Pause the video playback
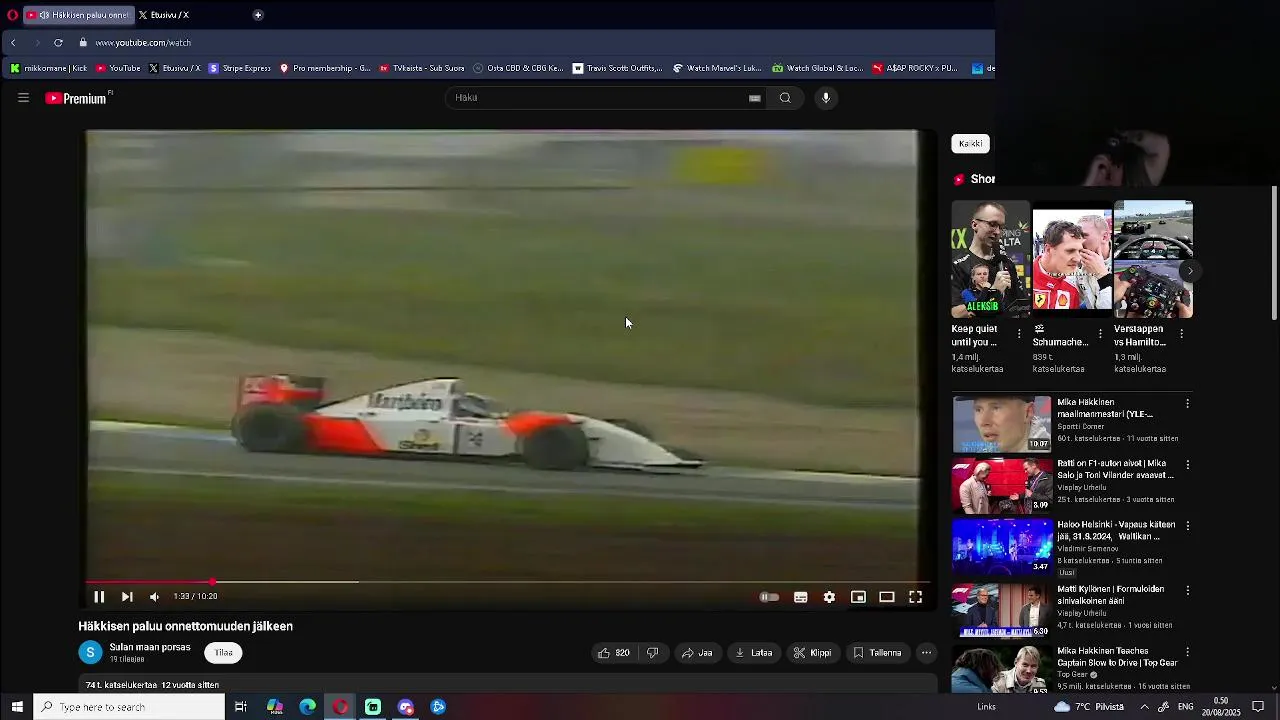Image resolution: width=1280 pixels, height=720 pixels. [x=99, y=597]
